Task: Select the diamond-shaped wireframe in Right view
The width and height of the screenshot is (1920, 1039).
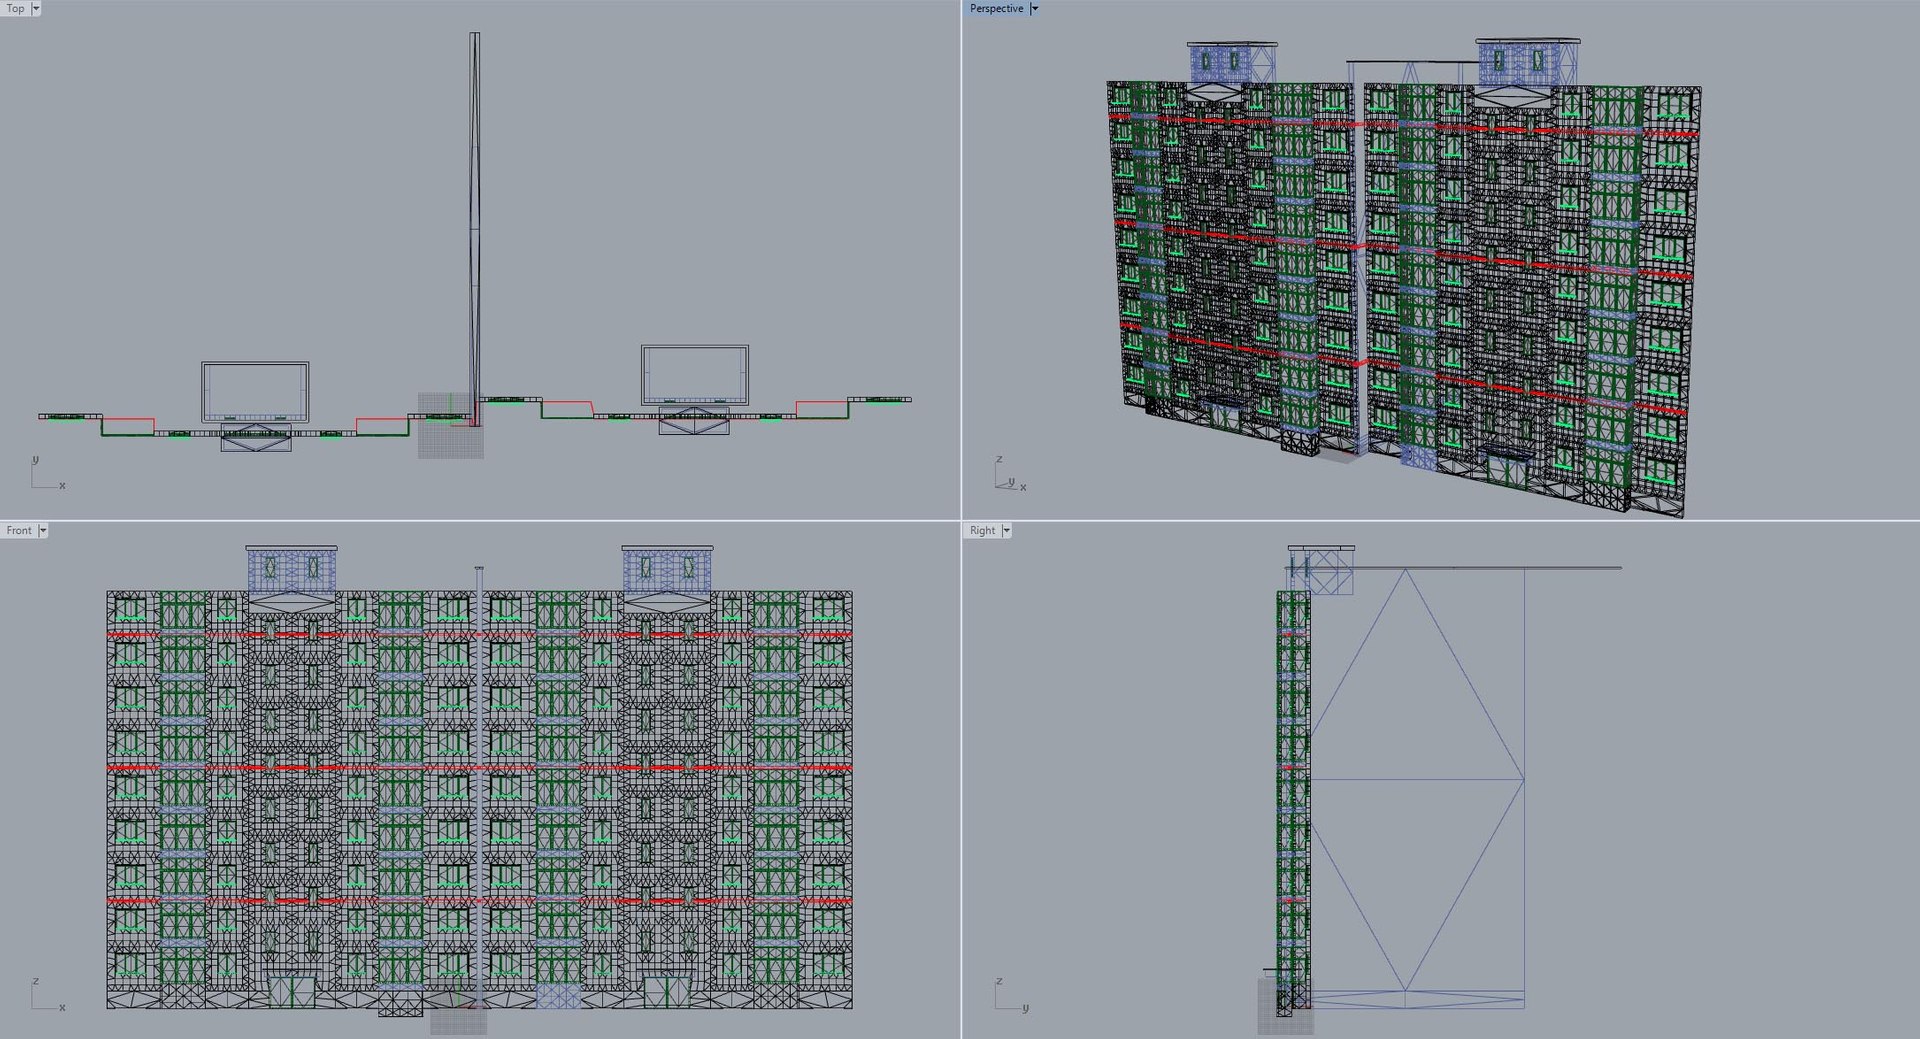Action: pos(1418,780)
